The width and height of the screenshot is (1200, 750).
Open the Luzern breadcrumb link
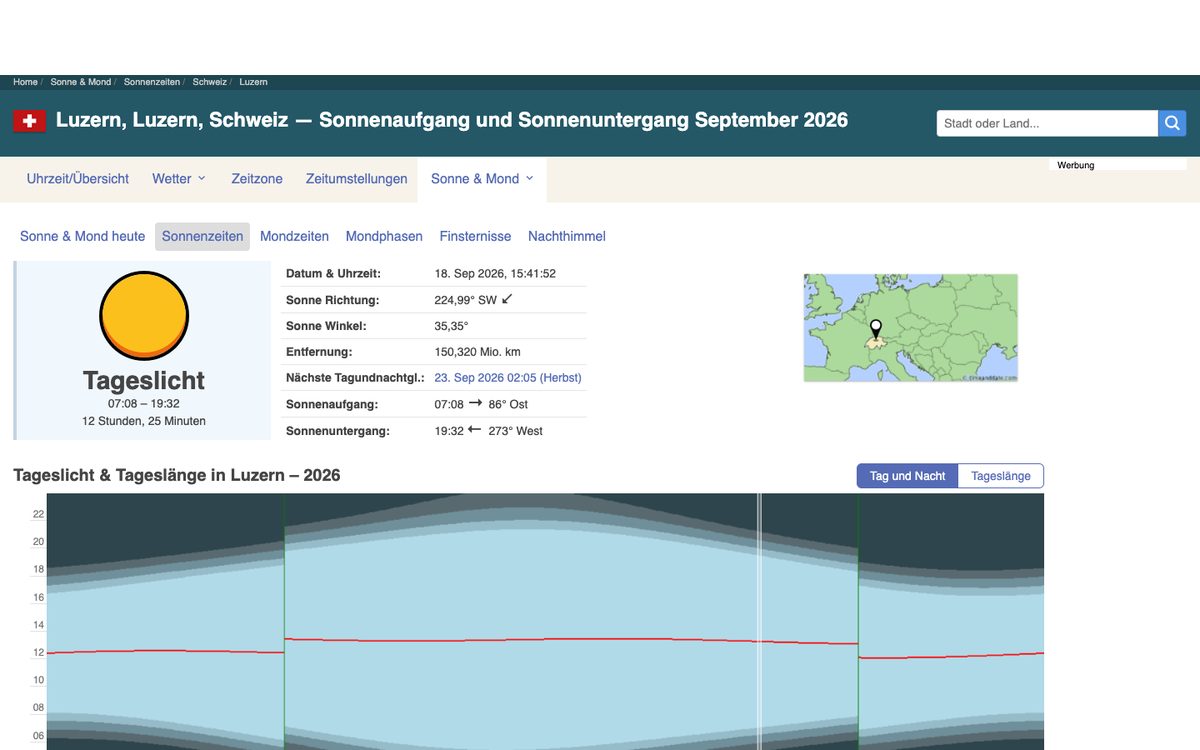point(253,82)
